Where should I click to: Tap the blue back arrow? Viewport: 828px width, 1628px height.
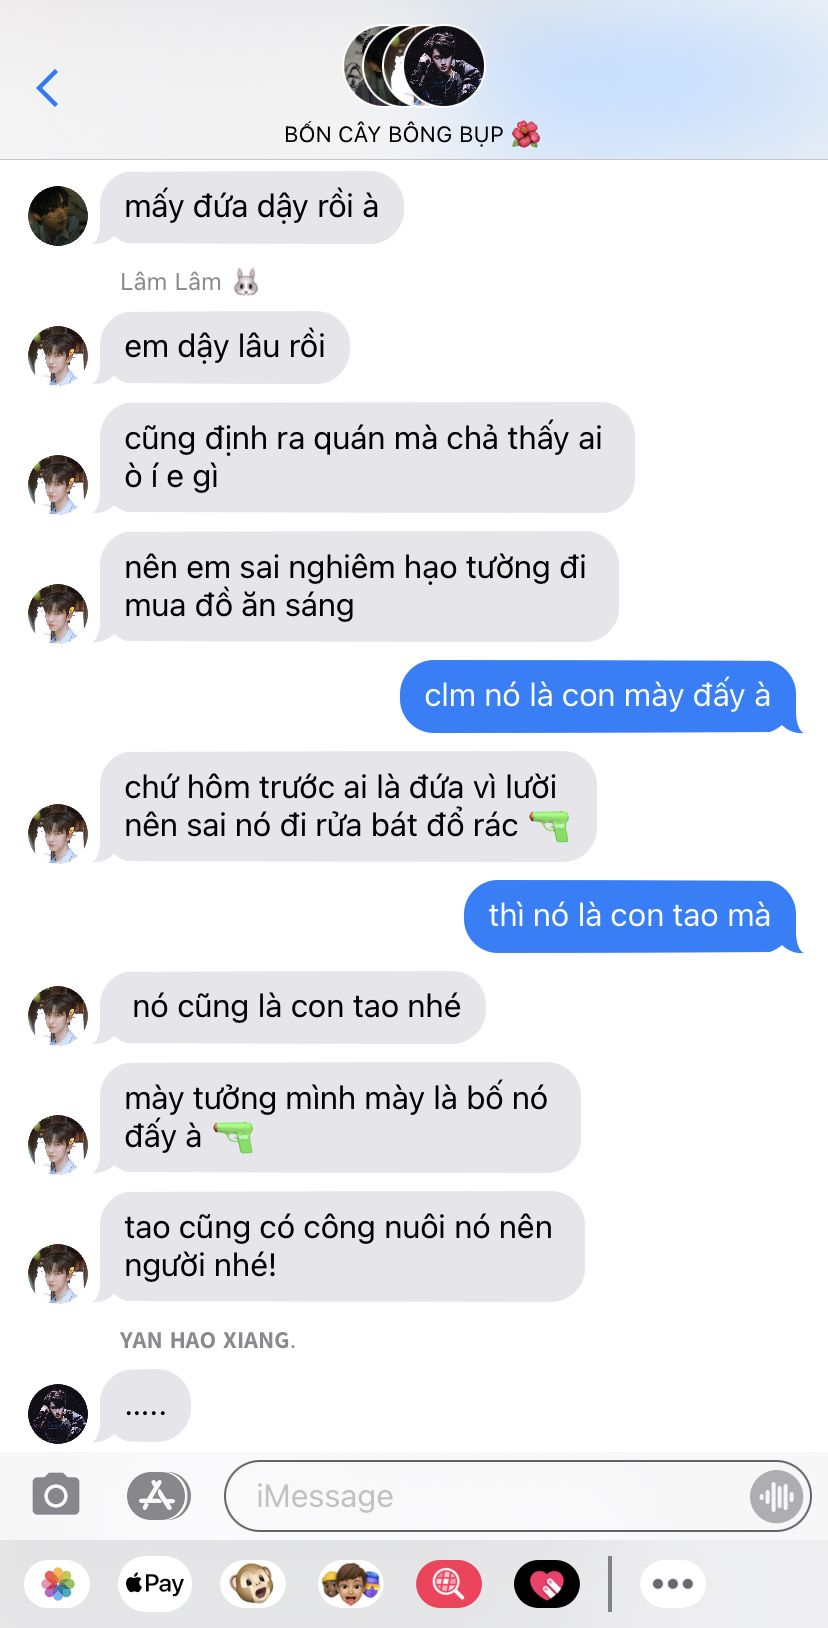47,88
